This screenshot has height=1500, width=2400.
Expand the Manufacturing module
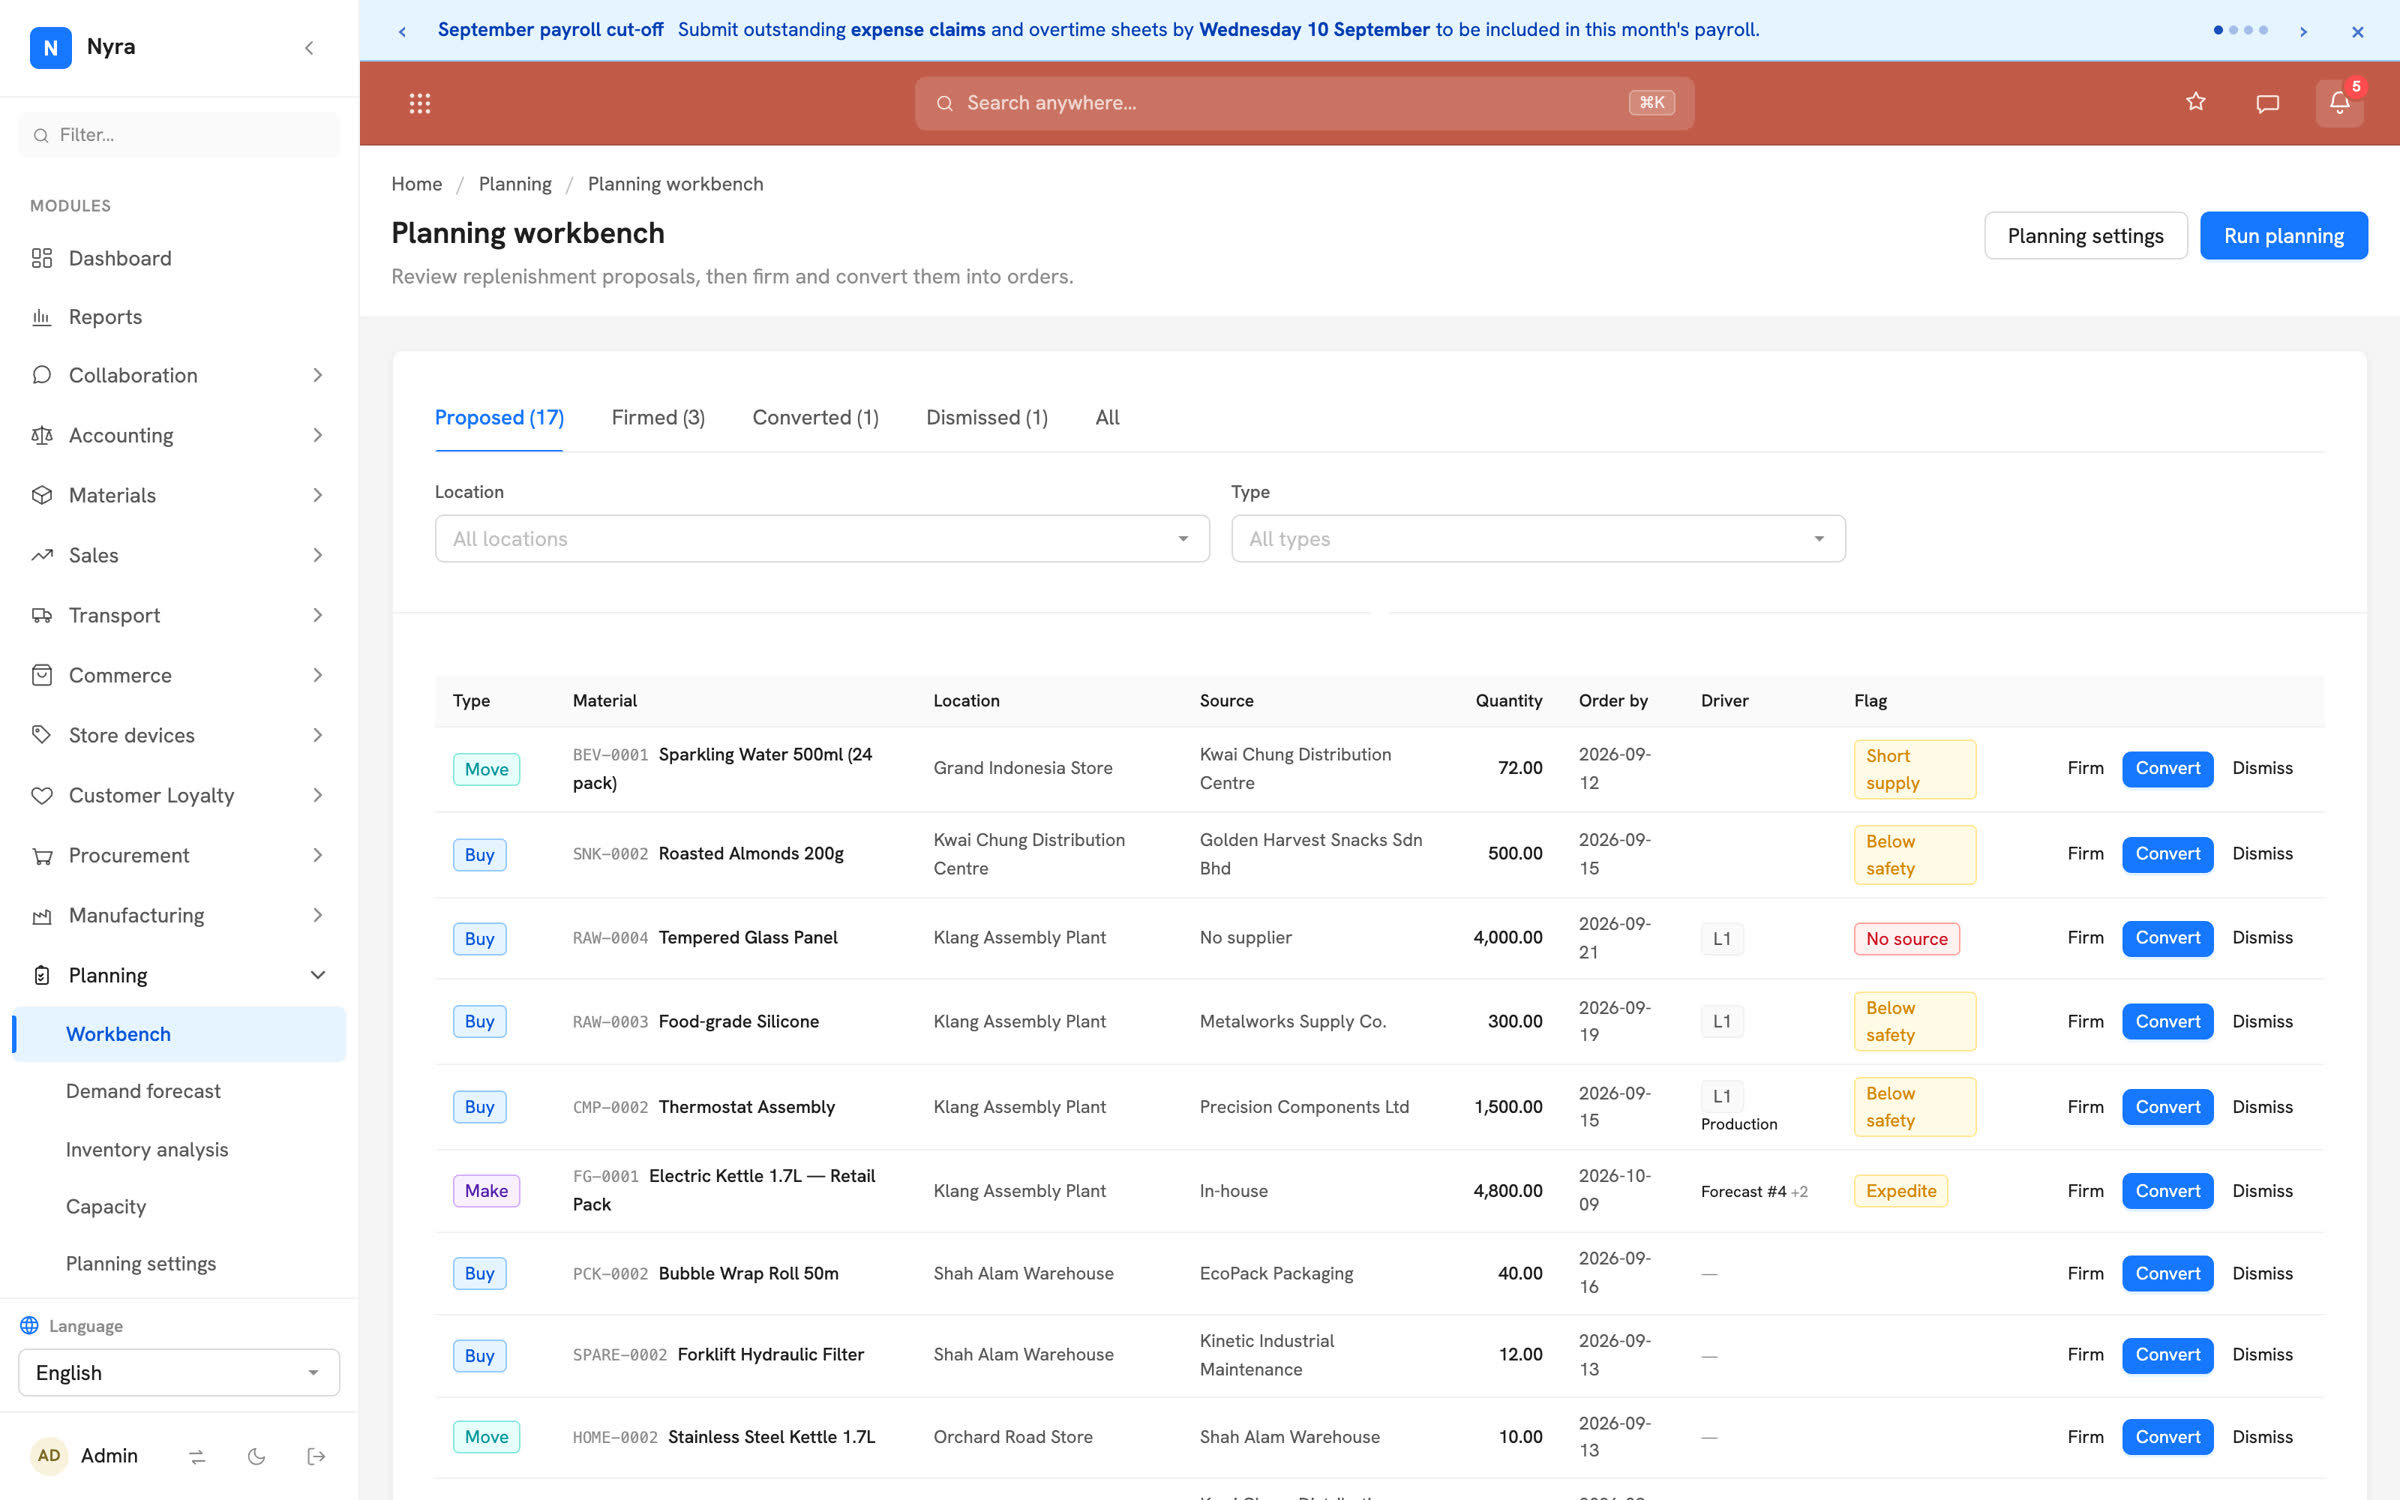(179, 915)
